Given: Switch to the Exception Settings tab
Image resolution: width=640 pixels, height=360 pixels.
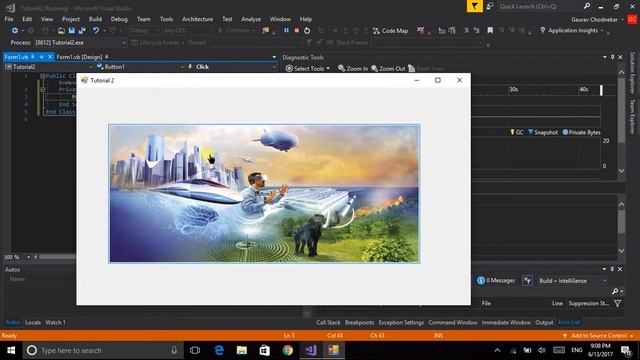Looking at the screenshot, I should tap(401, 322).
